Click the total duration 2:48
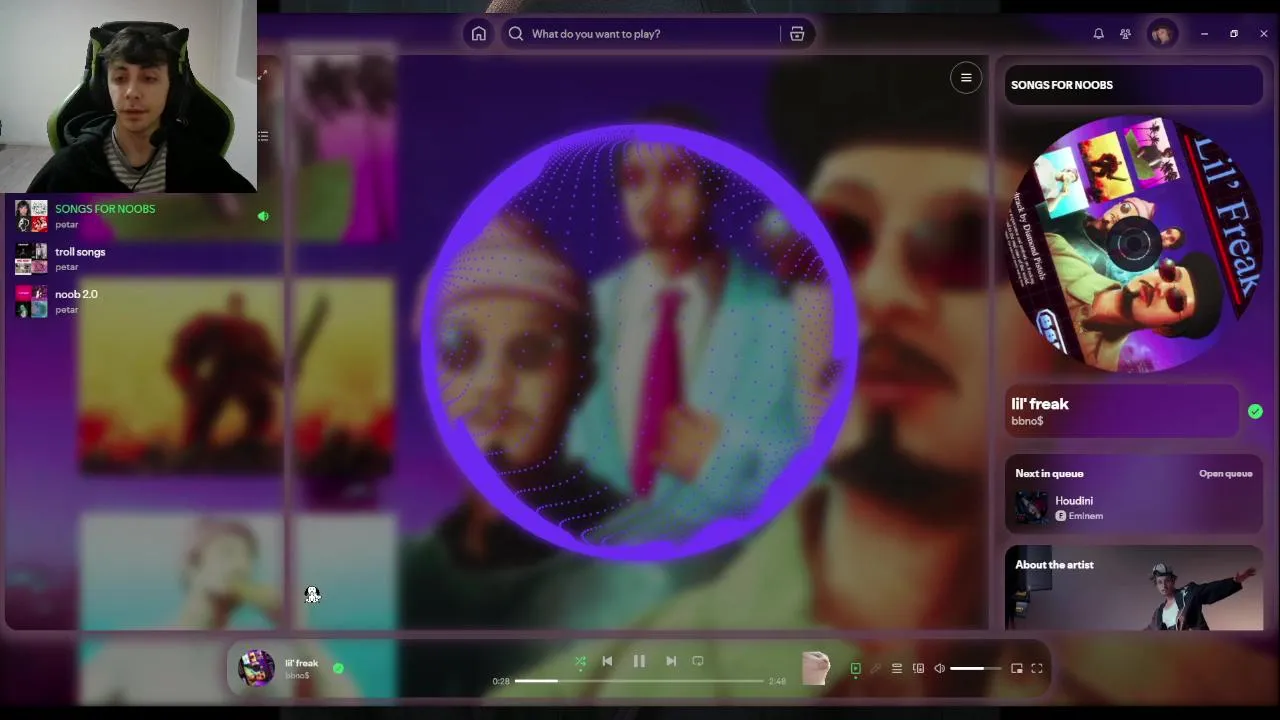Image resolution: width=1280 pixels, height=720 pixels. 777,681
